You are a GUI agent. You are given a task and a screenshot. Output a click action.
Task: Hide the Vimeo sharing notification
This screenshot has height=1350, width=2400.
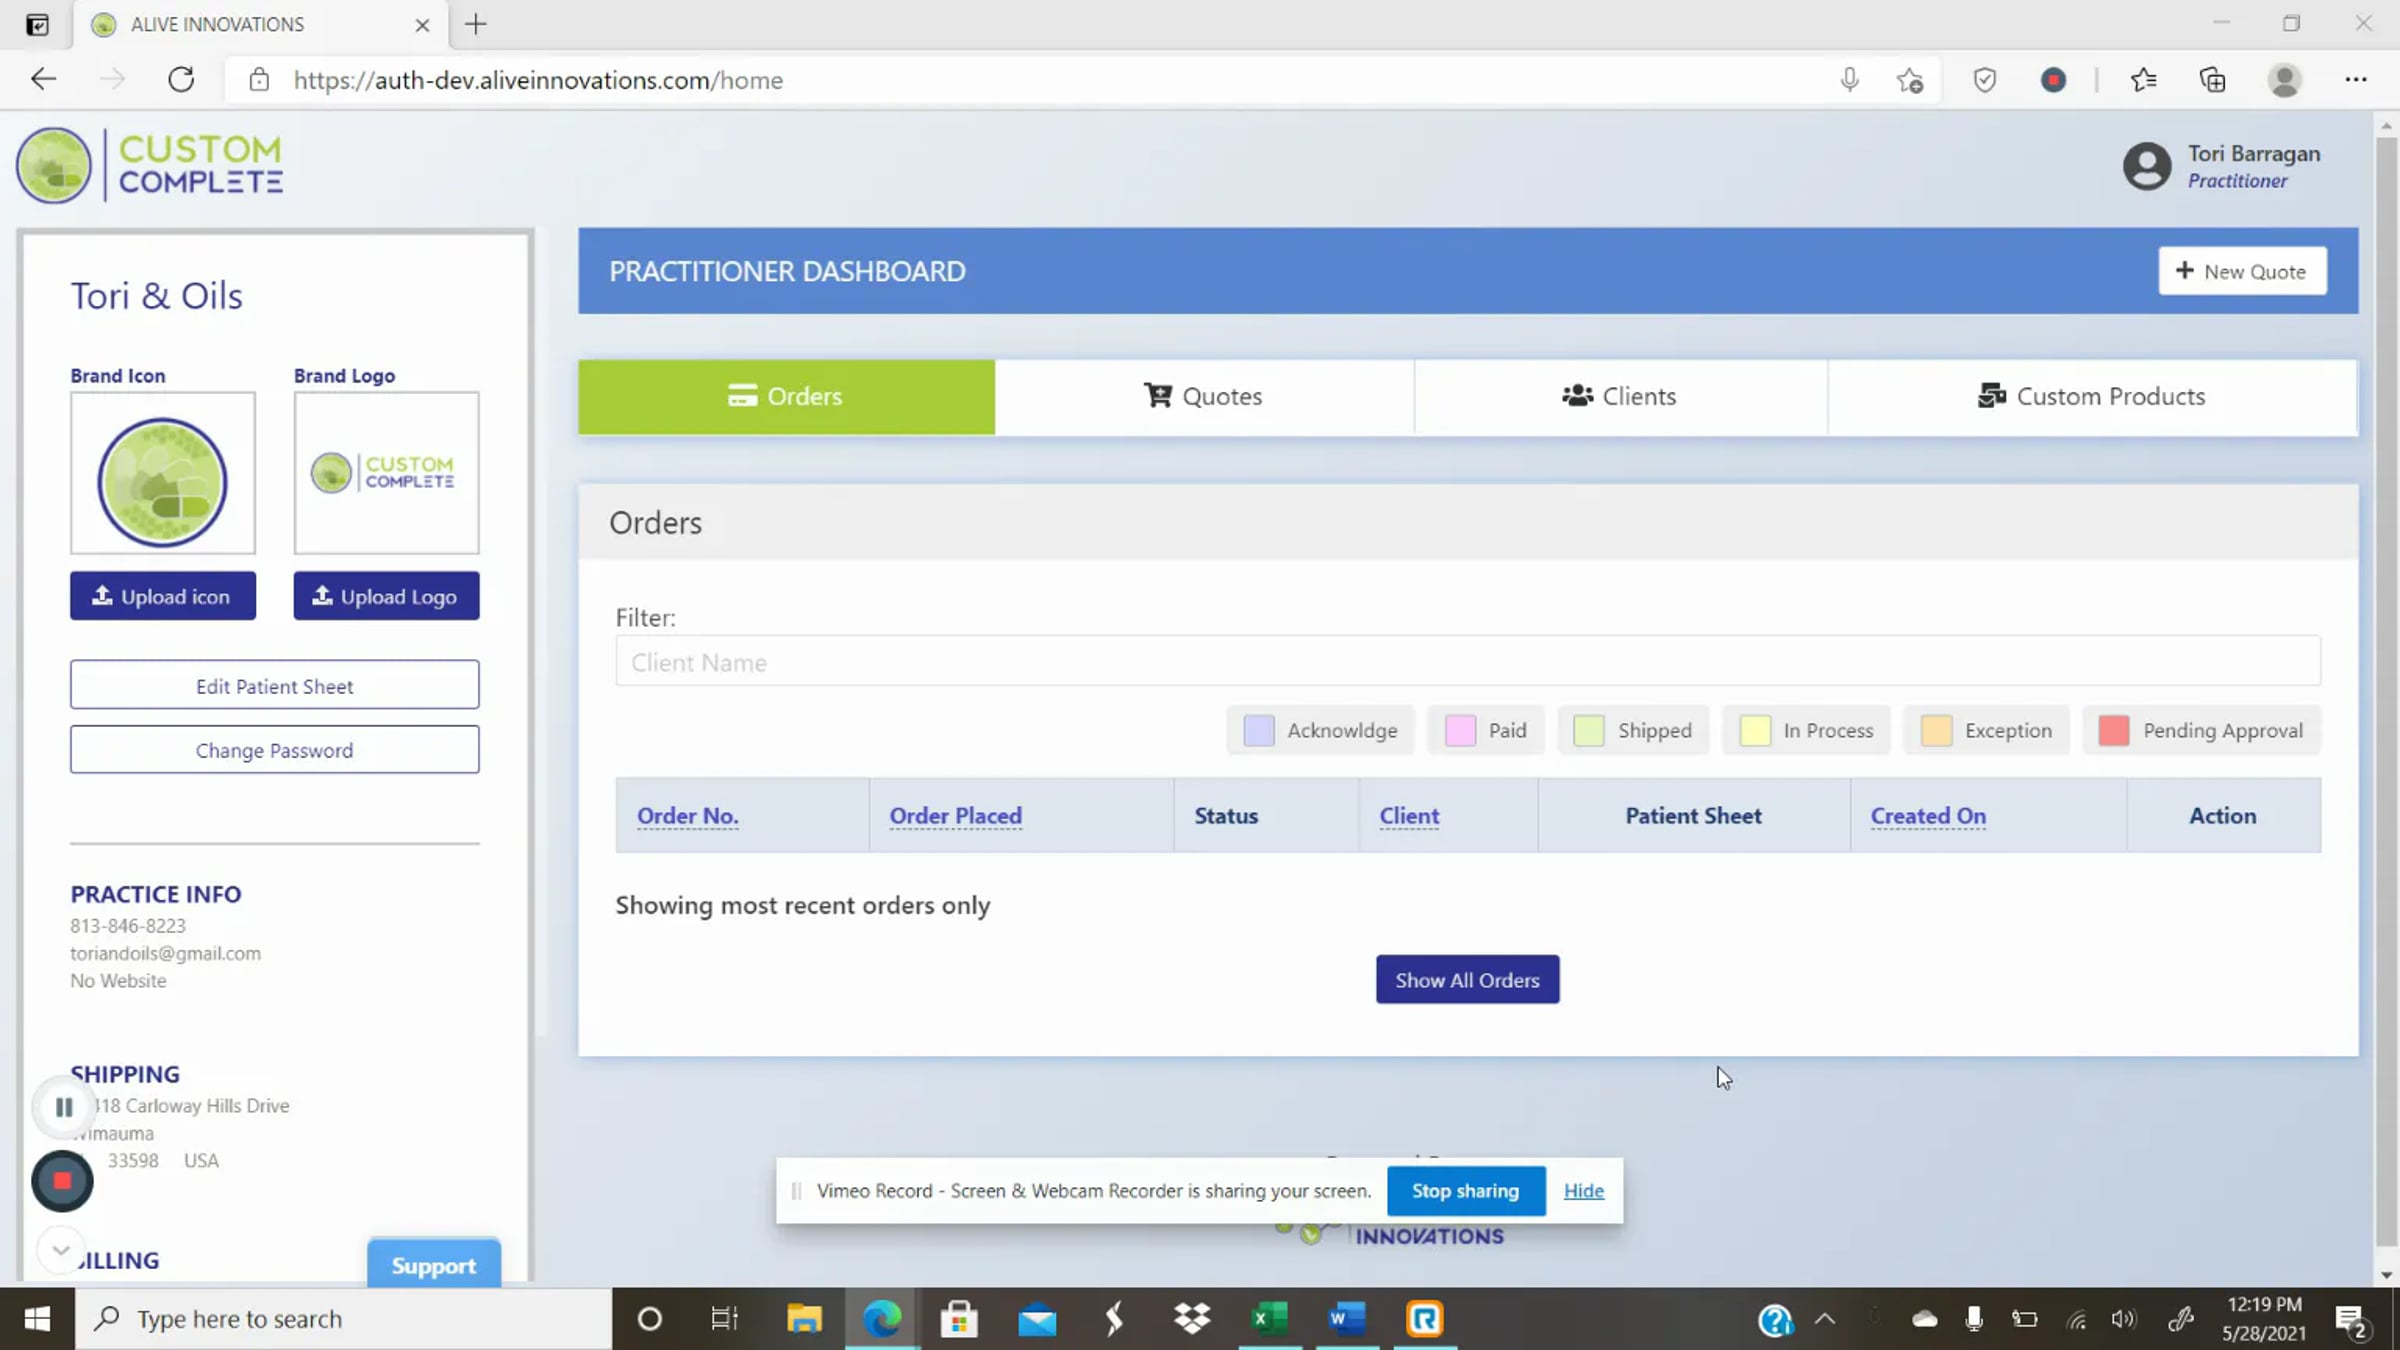point(1583,1190)
